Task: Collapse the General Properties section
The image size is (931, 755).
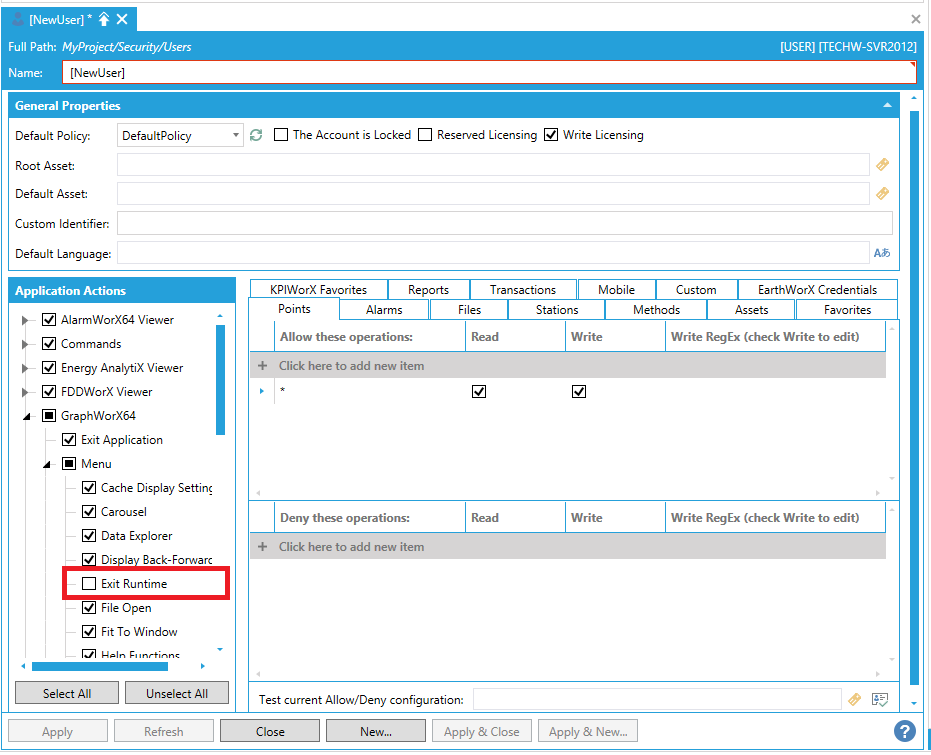Action: 886,105
